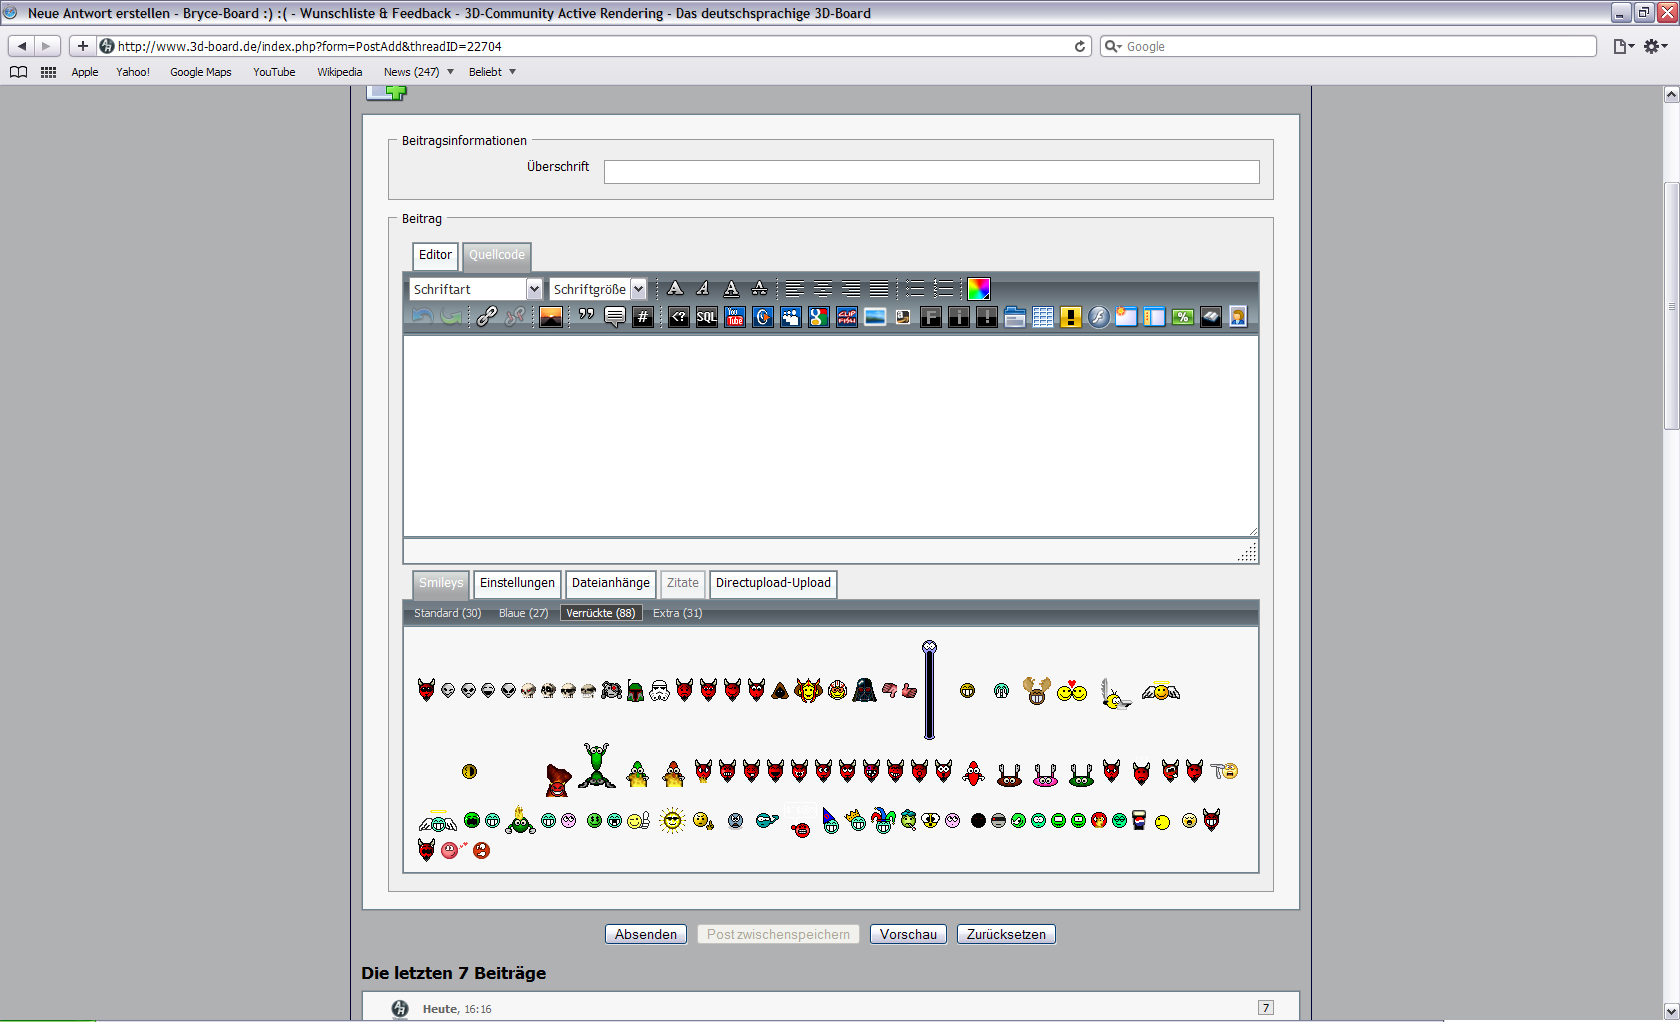The image size is (1680, 1022).
Task: Focus the Google search box
Action: (x=1348, y=46)
